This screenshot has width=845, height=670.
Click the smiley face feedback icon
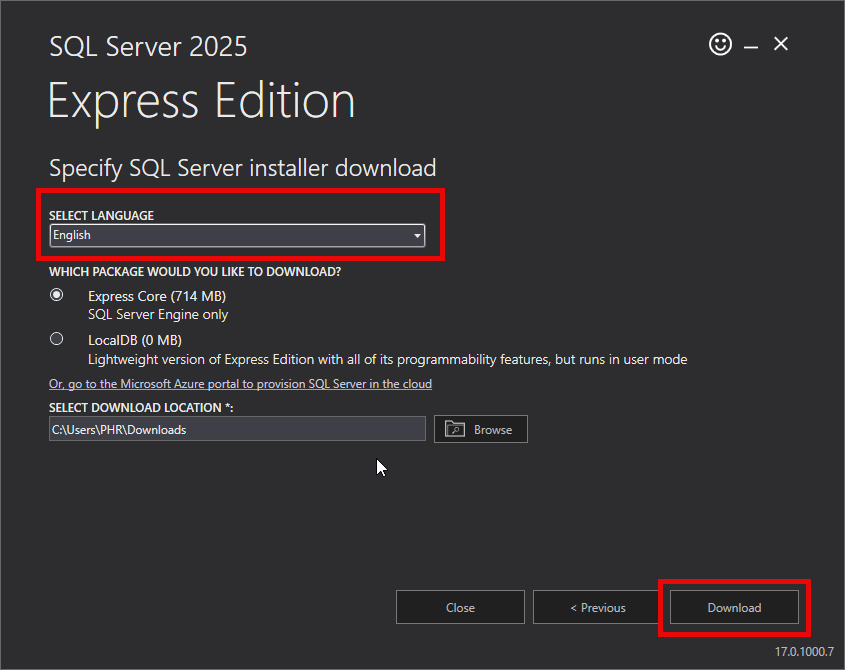[720, 44]
